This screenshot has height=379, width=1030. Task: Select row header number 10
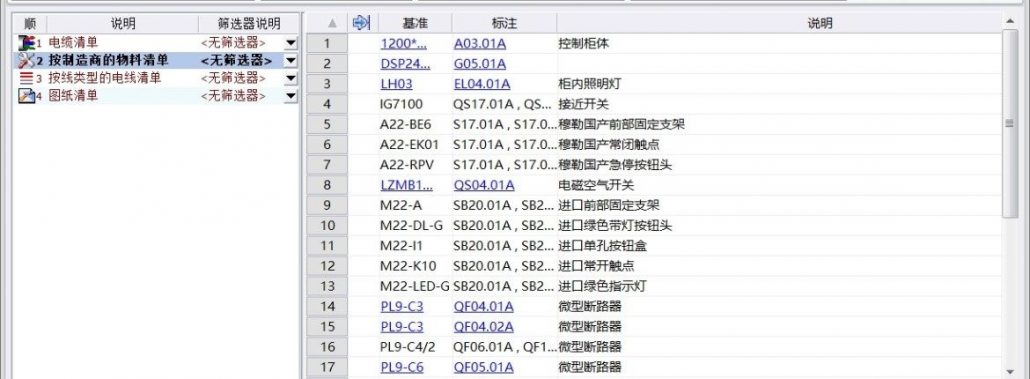click(327, 226)
